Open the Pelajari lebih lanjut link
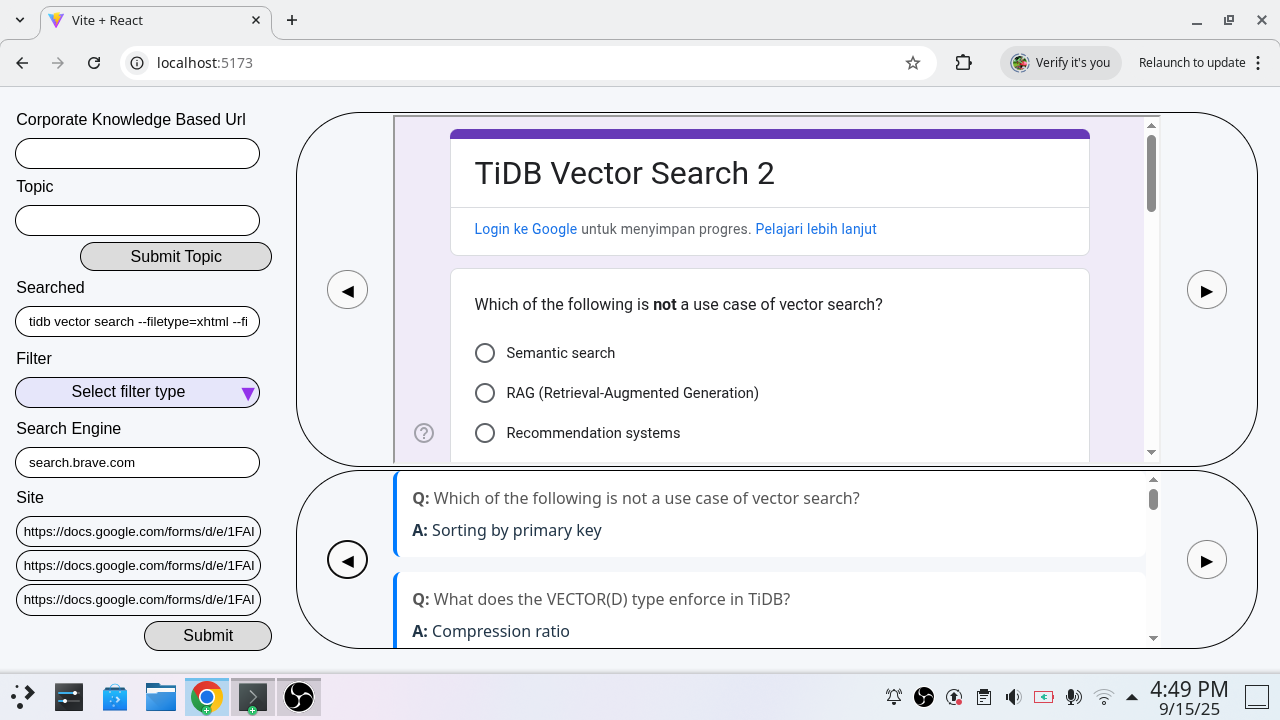The image size is (1280, 720). click(816, 229)
